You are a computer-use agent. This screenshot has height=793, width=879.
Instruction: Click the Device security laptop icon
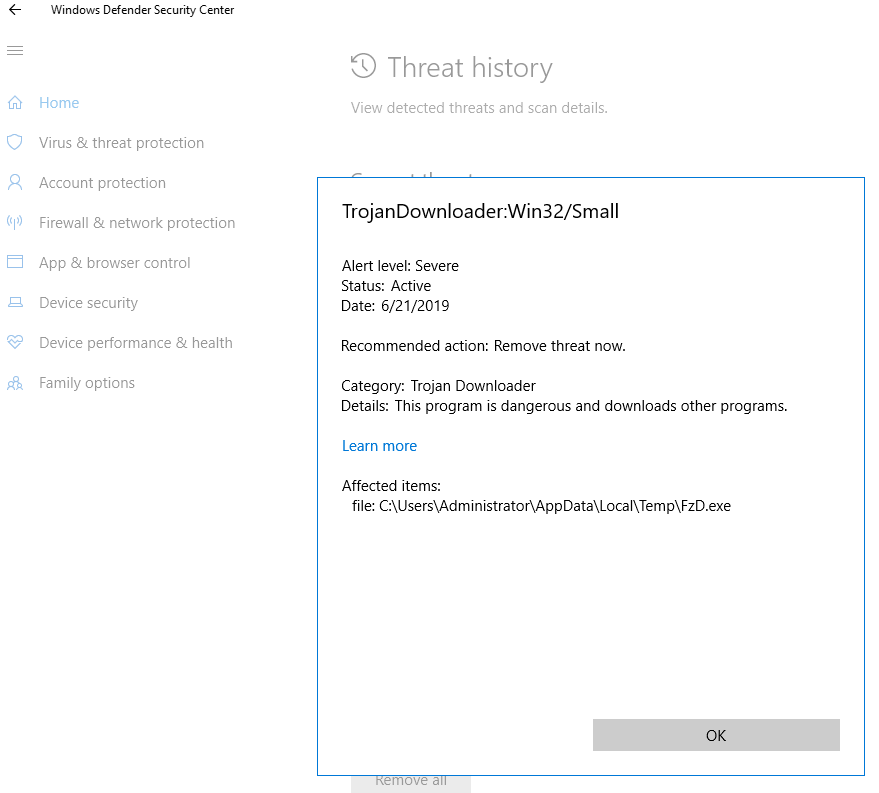15,302
